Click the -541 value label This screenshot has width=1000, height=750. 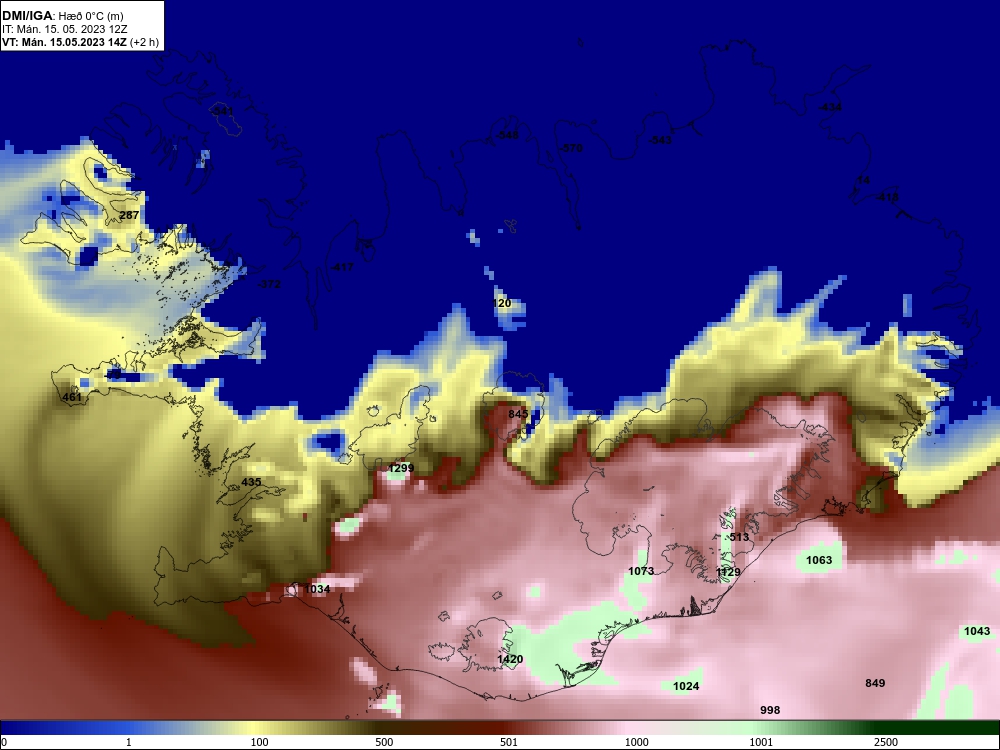point(221,111)
